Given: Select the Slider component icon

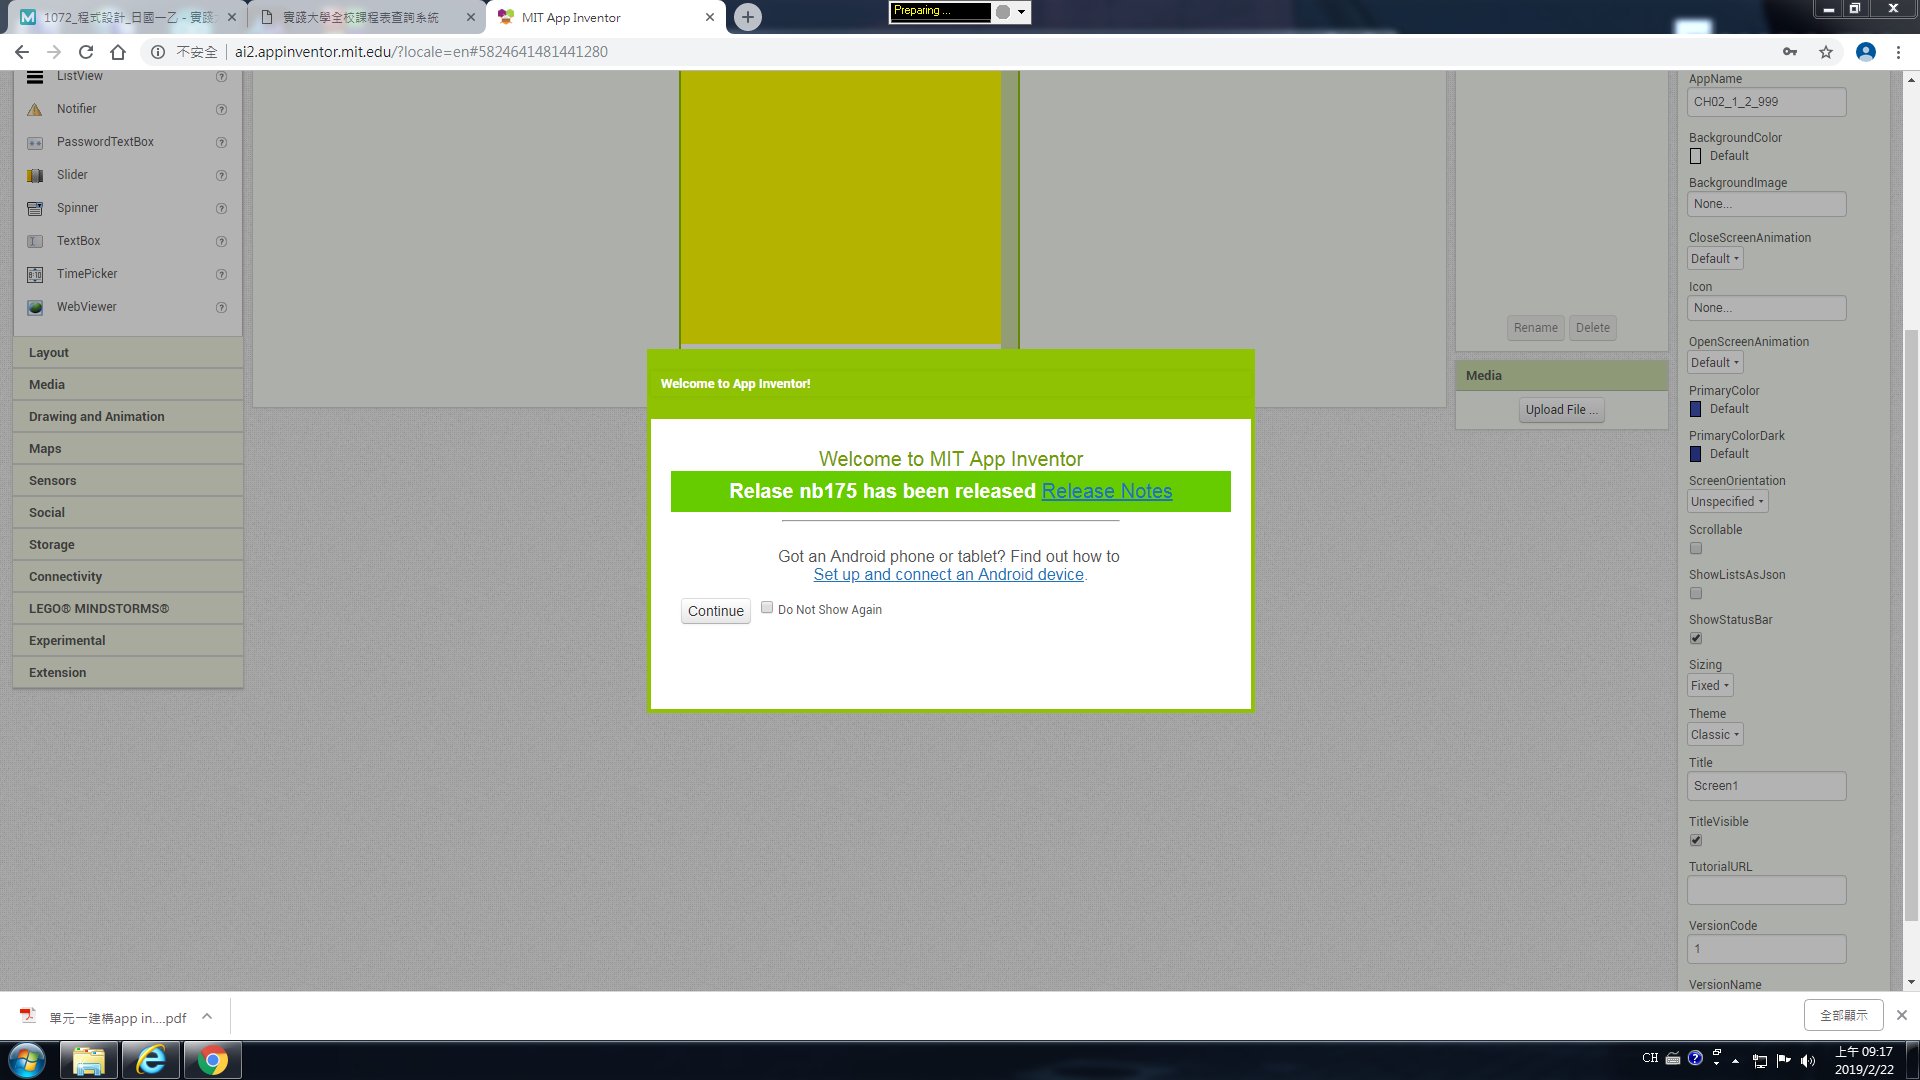Looking at the screenshot, I should coord(35,176).
